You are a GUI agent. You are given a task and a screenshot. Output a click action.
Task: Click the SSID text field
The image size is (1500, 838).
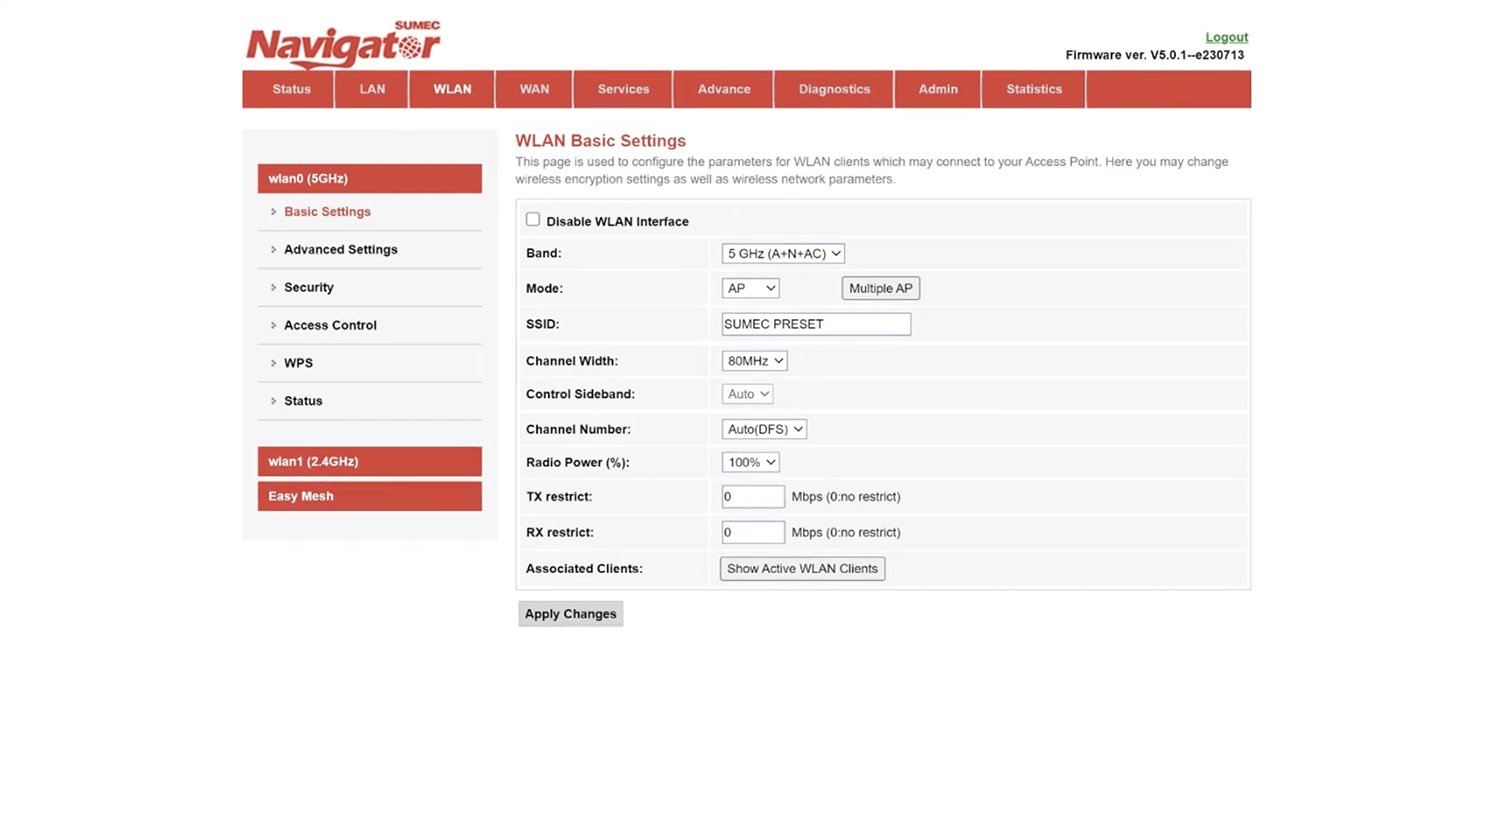pyautogui.click(x=816, y=324)
